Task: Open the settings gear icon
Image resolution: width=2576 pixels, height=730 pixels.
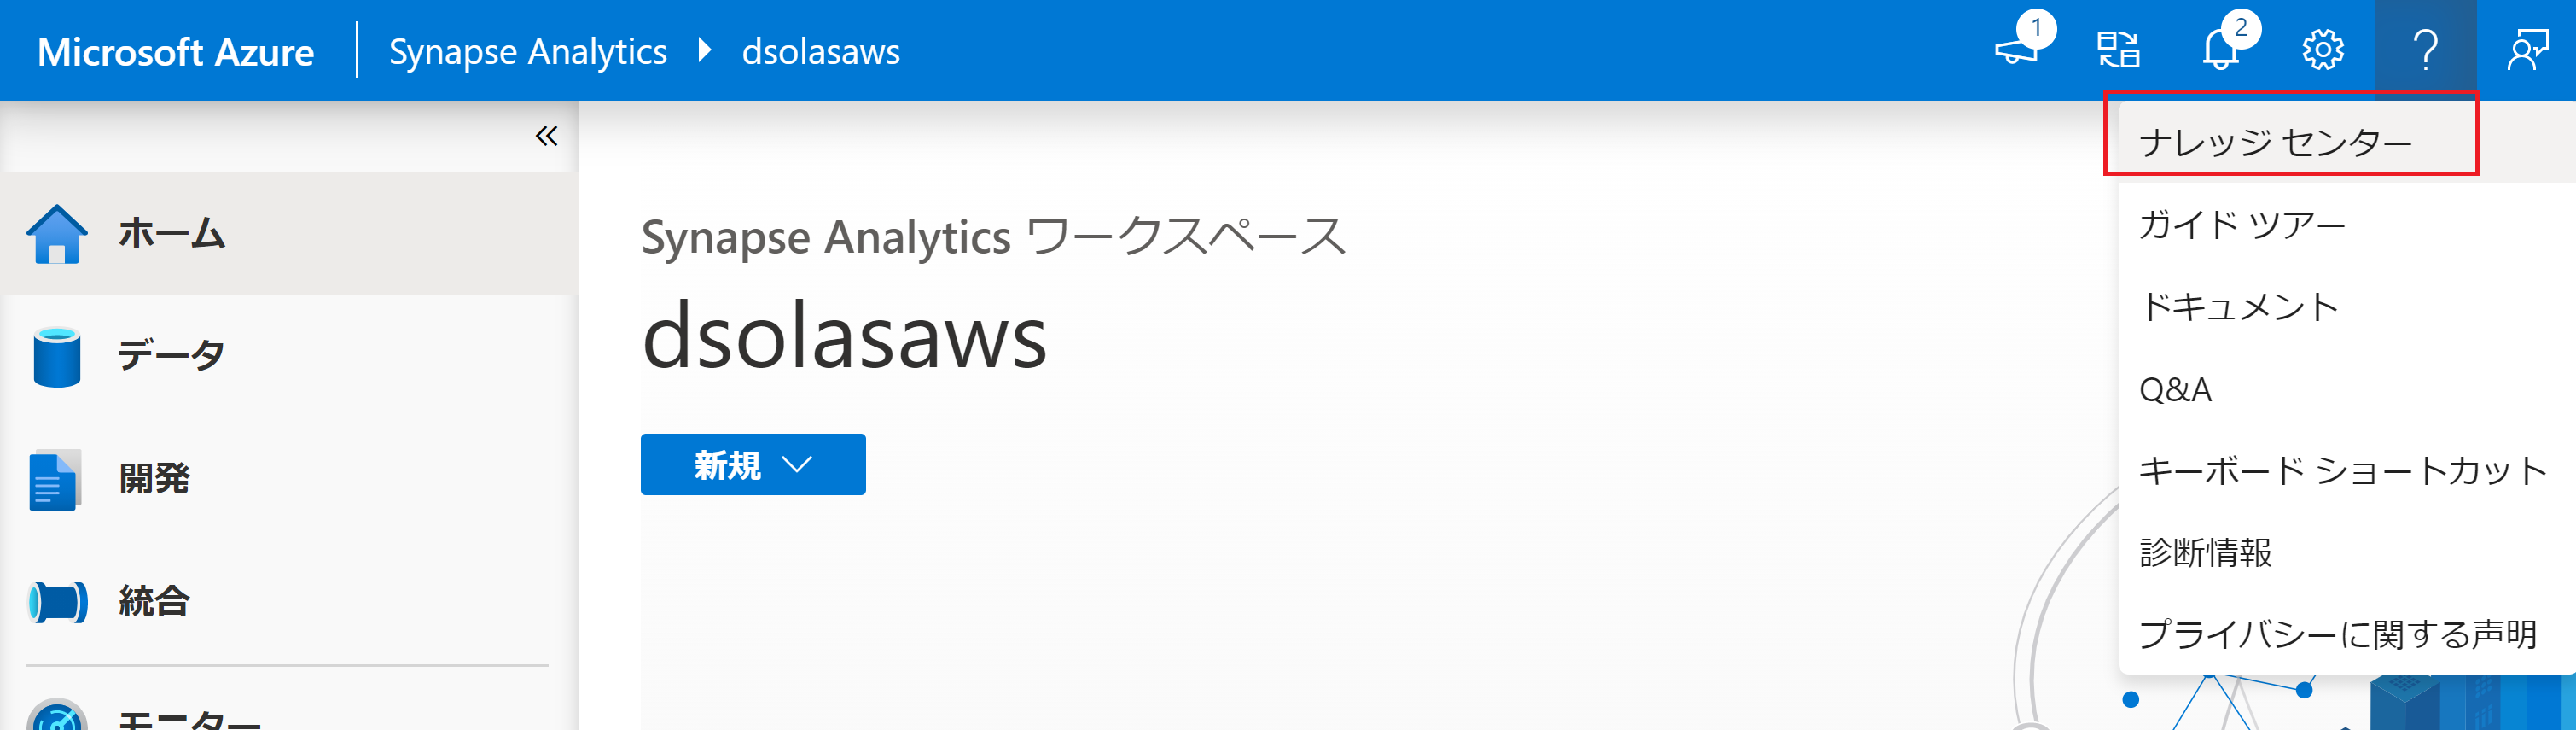Action: (2322, 50)
